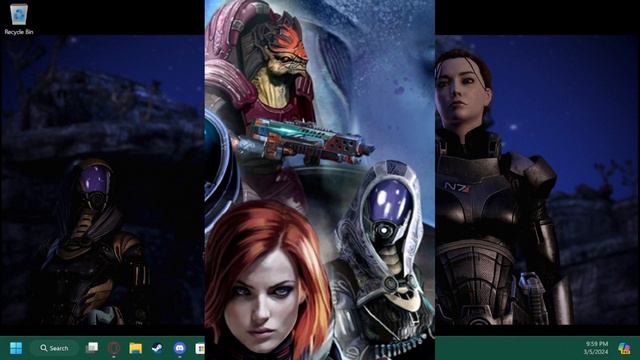Image resolution: width=640 pixels, height=360 pixels.
Task: Open the Windows Start menu
Action: (16, 348)
